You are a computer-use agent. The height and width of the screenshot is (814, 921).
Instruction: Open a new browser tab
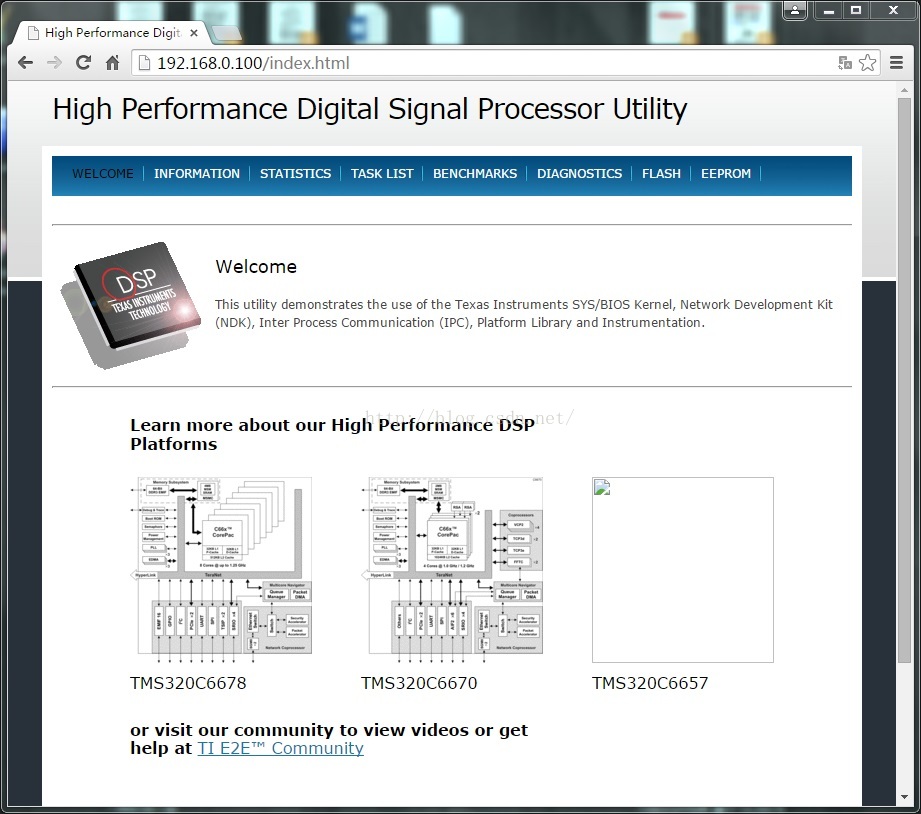(226, 33)
